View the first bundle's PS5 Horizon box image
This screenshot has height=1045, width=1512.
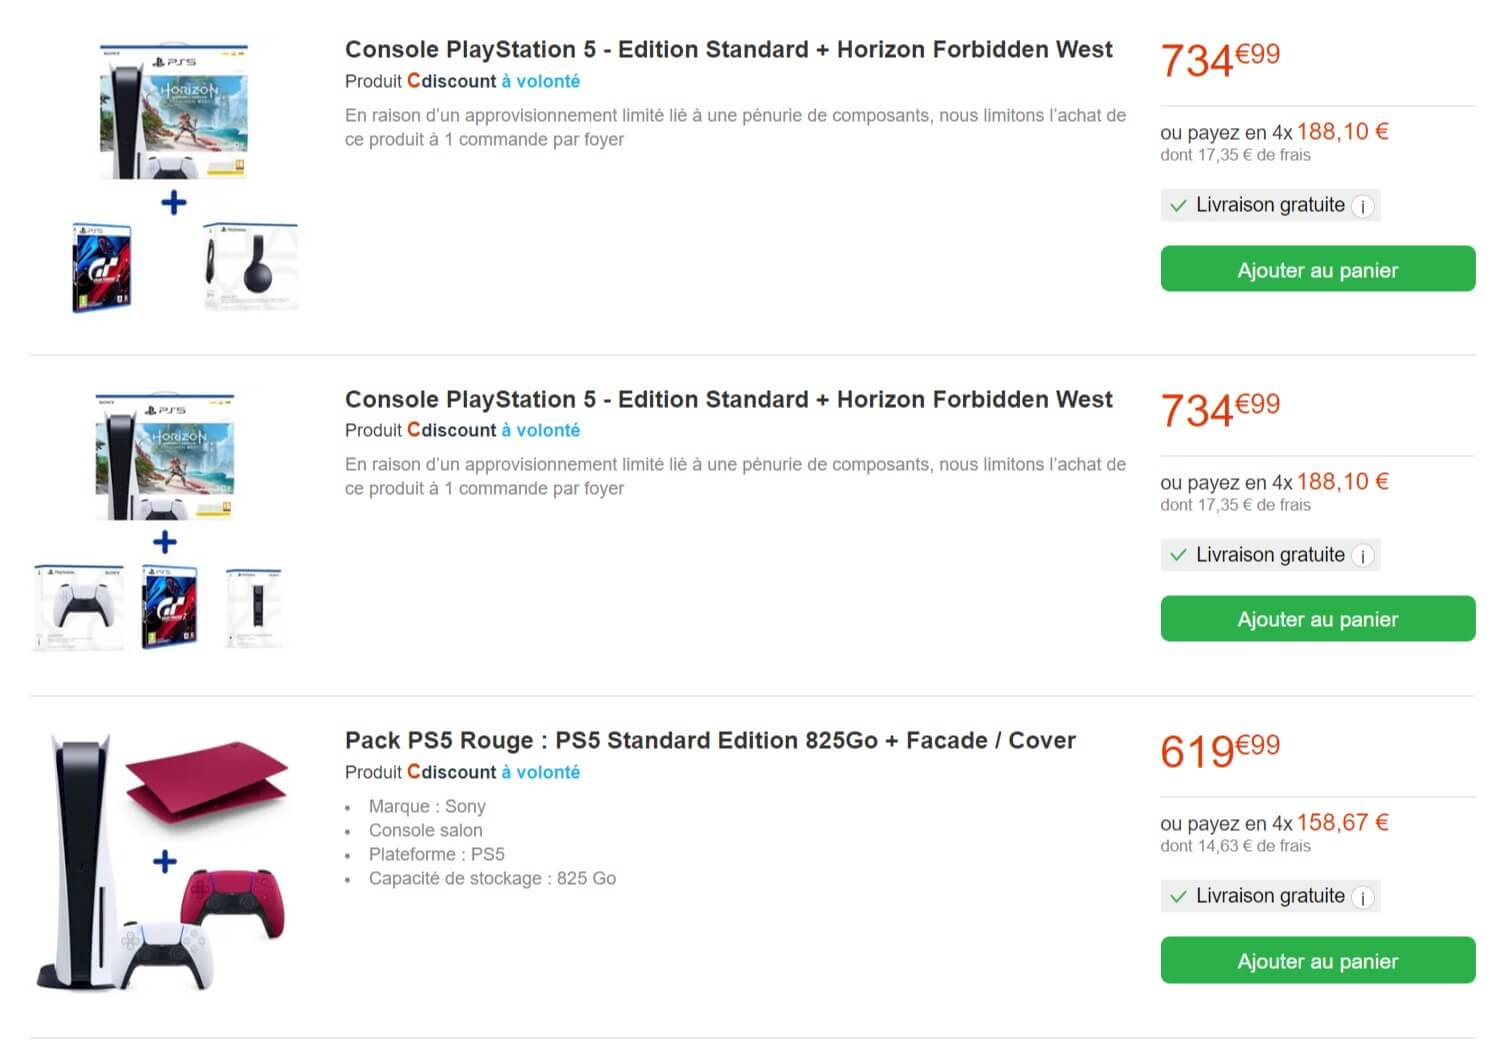click(174, 112)
